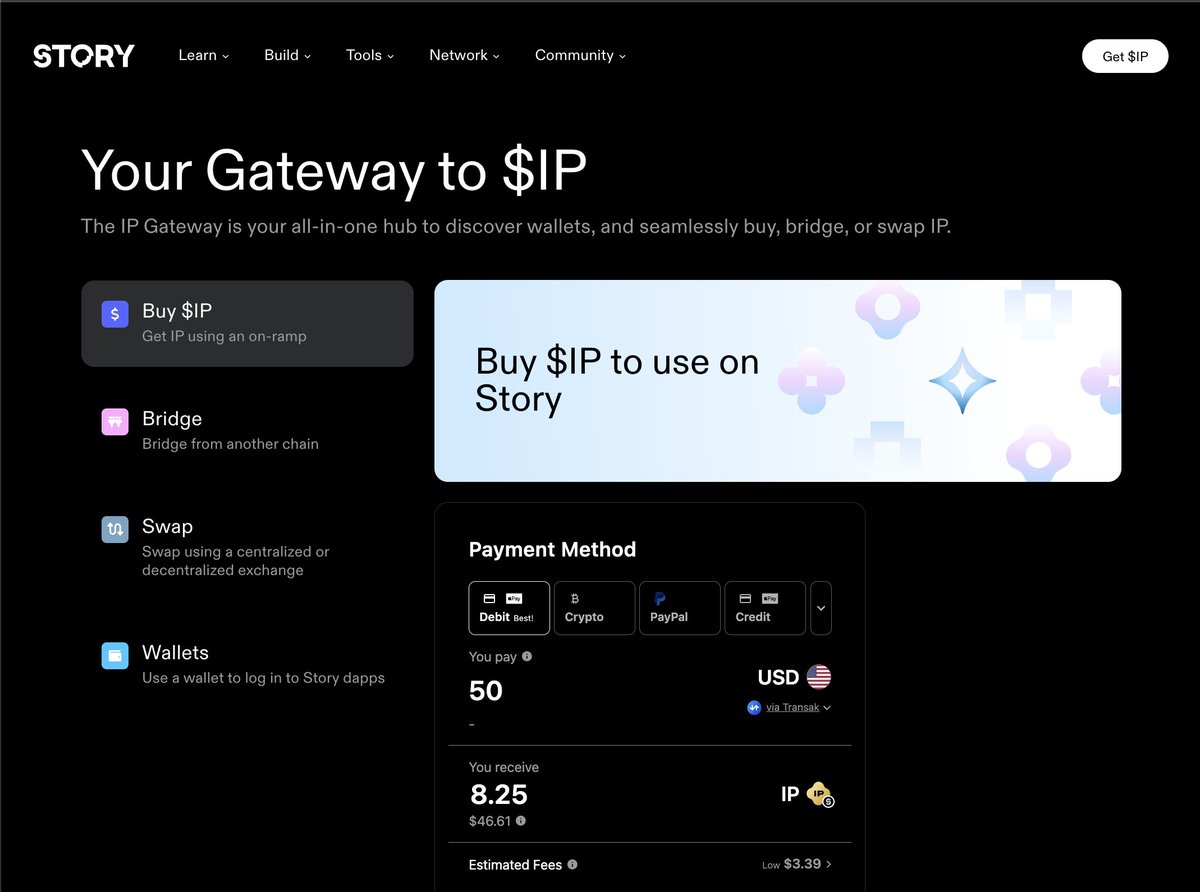Click the Get $IP button
1200x892 pixels.
1125,56
